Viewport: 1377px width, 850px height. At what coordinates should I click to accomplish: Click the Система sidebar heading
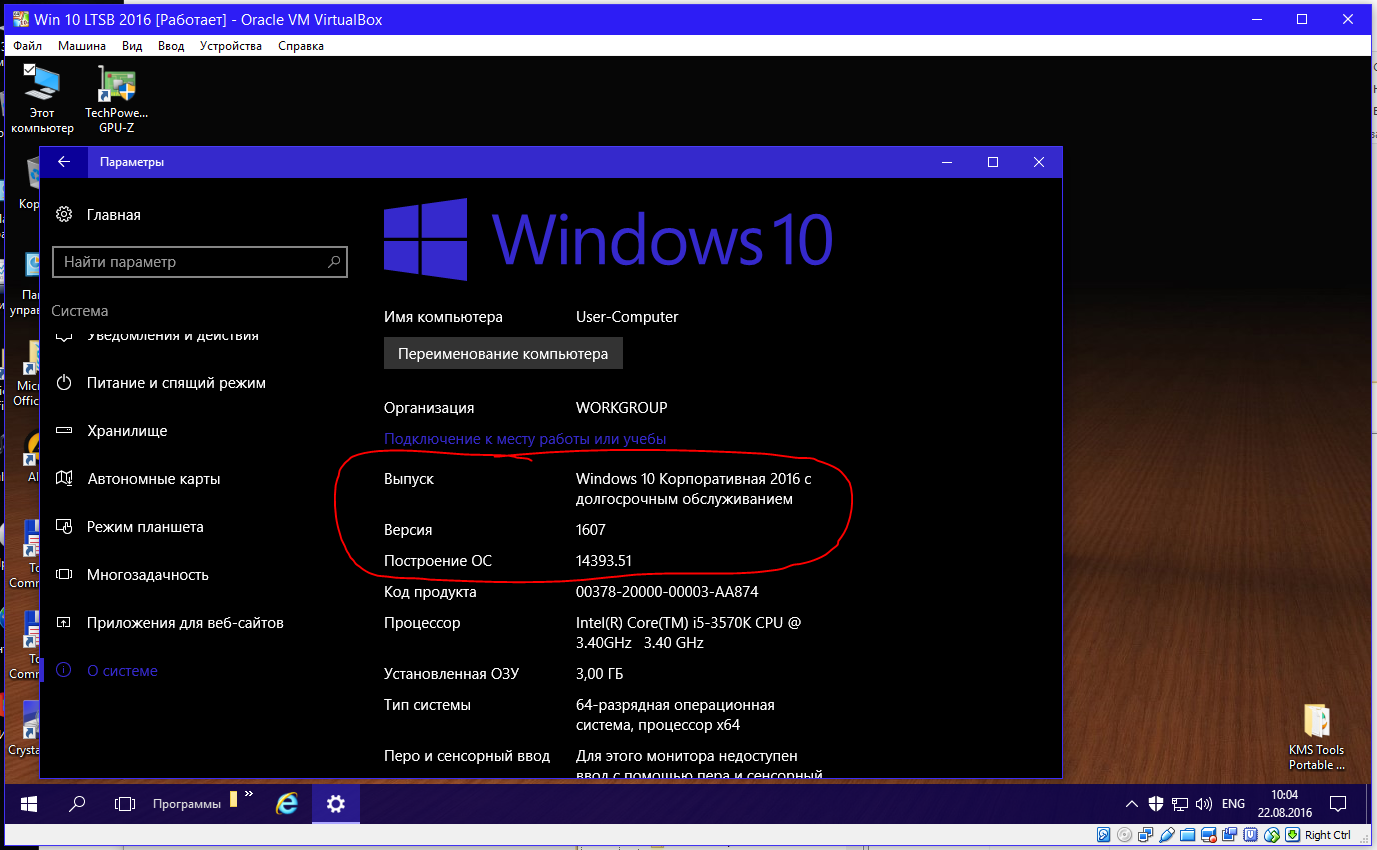coord(80,311)
